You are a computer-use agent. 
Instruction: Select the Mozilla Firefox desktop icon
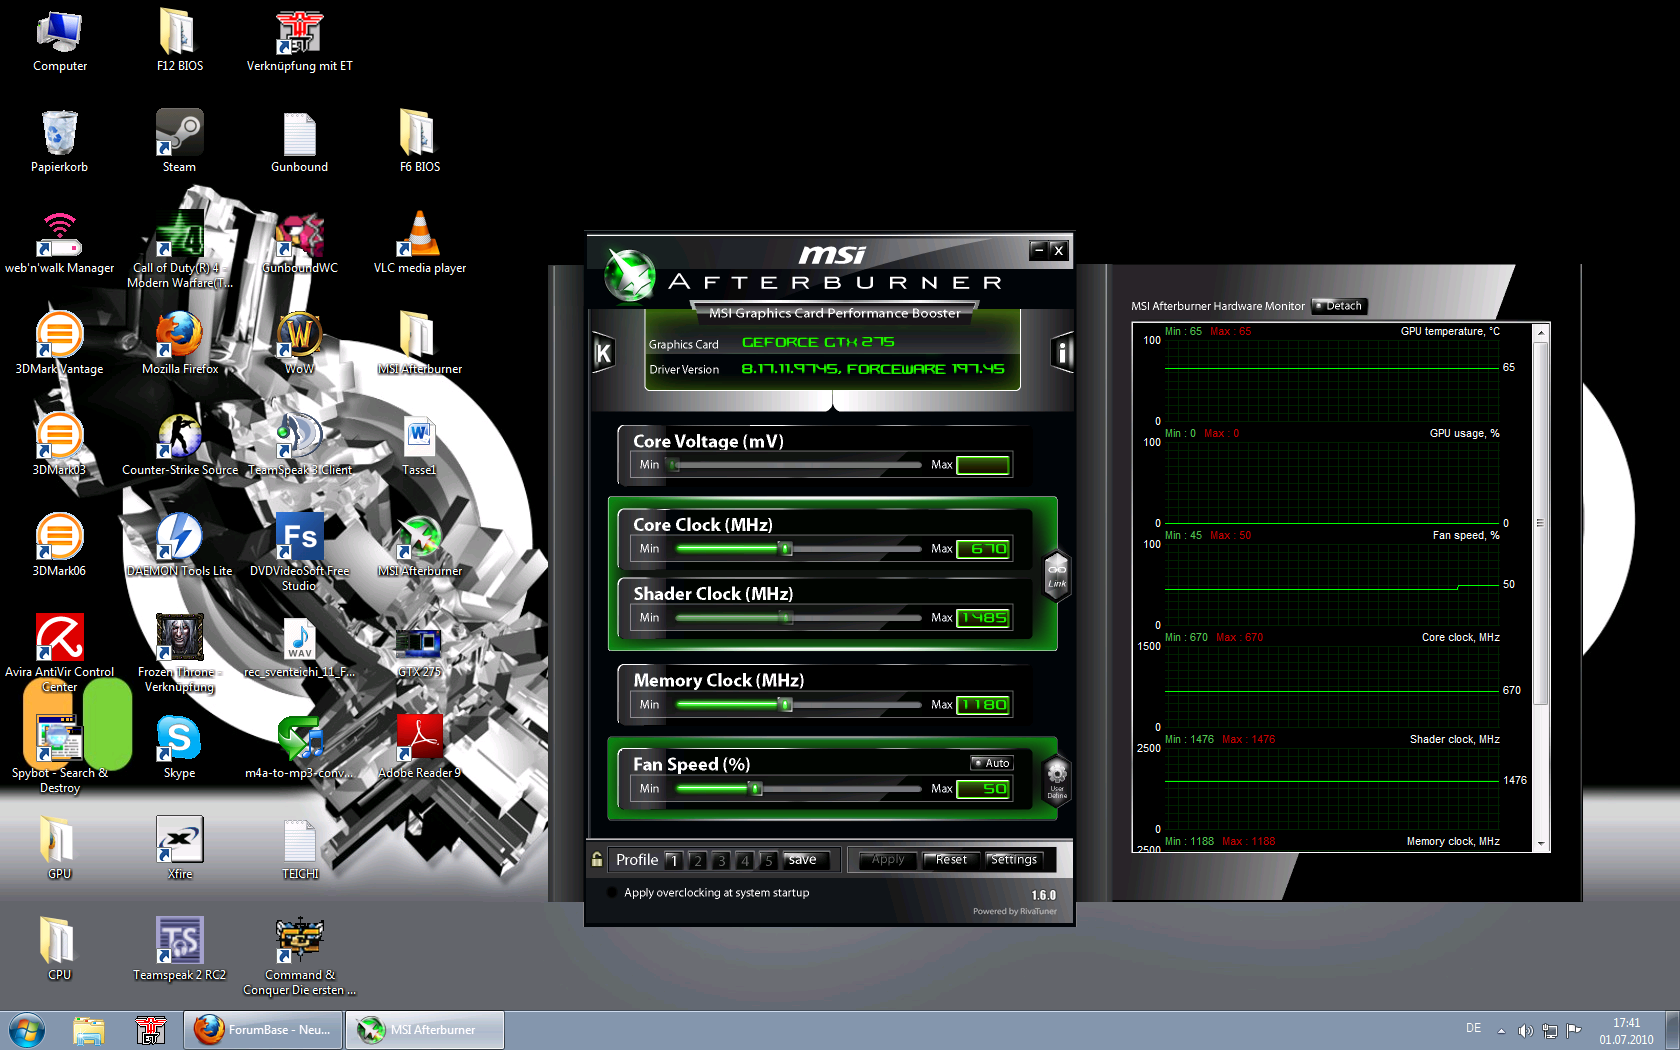[x=180, y=344]
